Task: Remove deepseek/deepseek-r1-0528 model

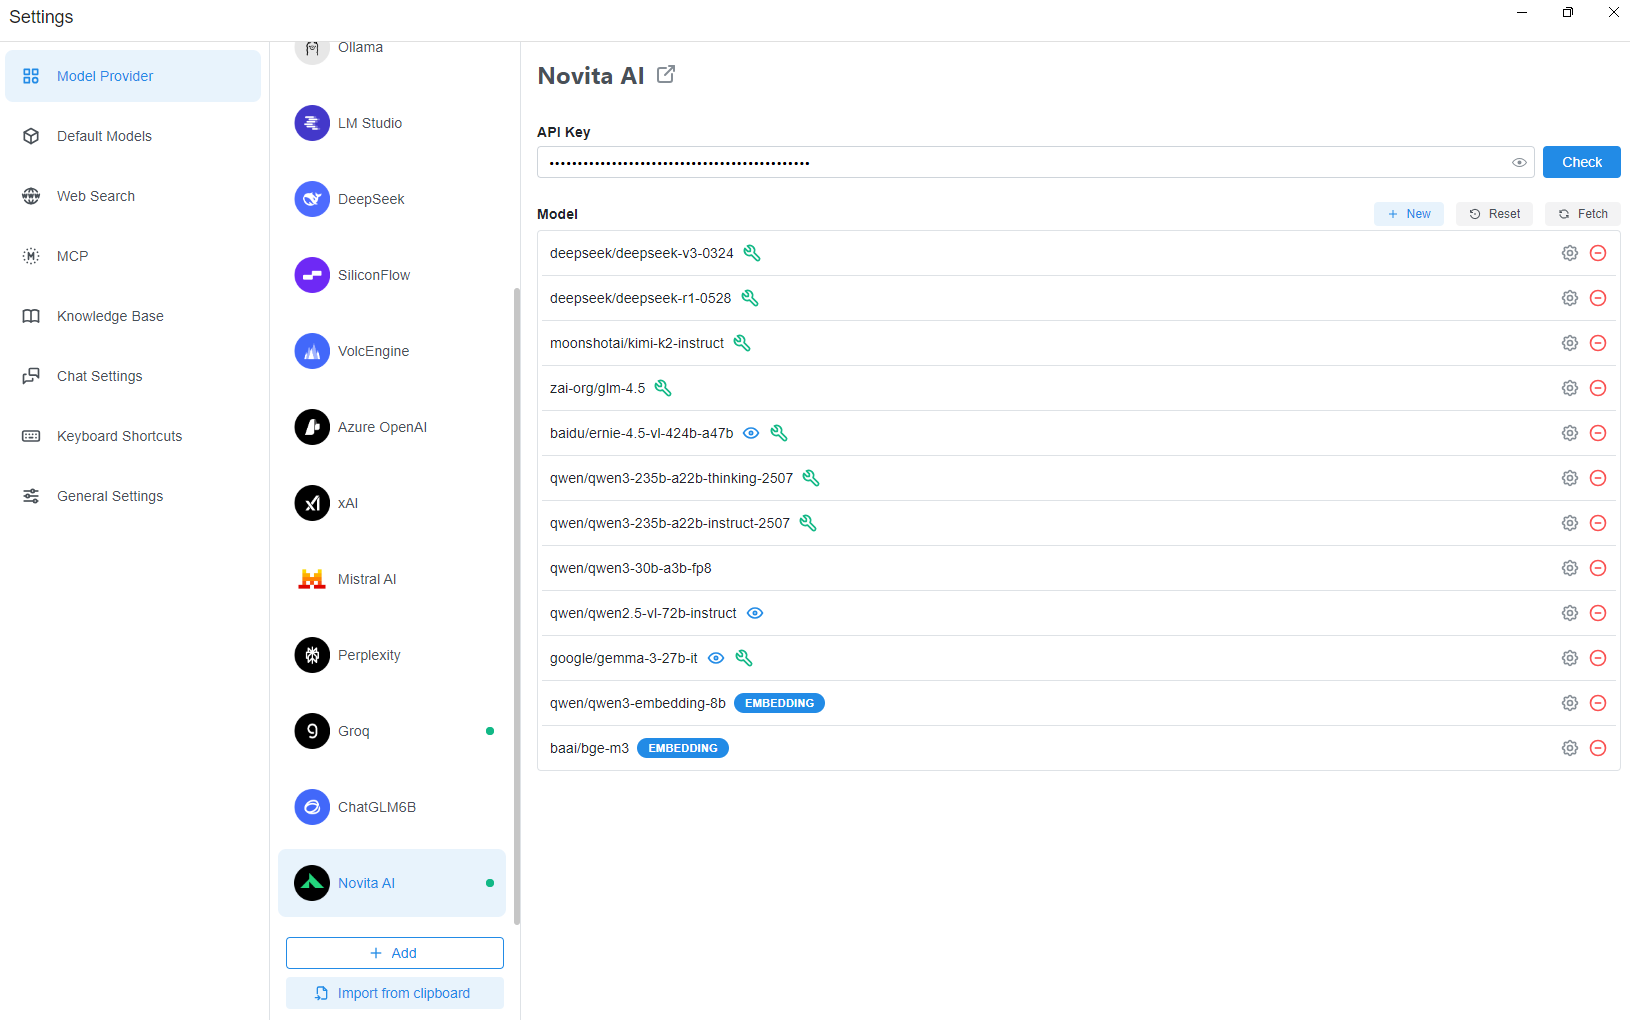Action: pos(1598,298)
